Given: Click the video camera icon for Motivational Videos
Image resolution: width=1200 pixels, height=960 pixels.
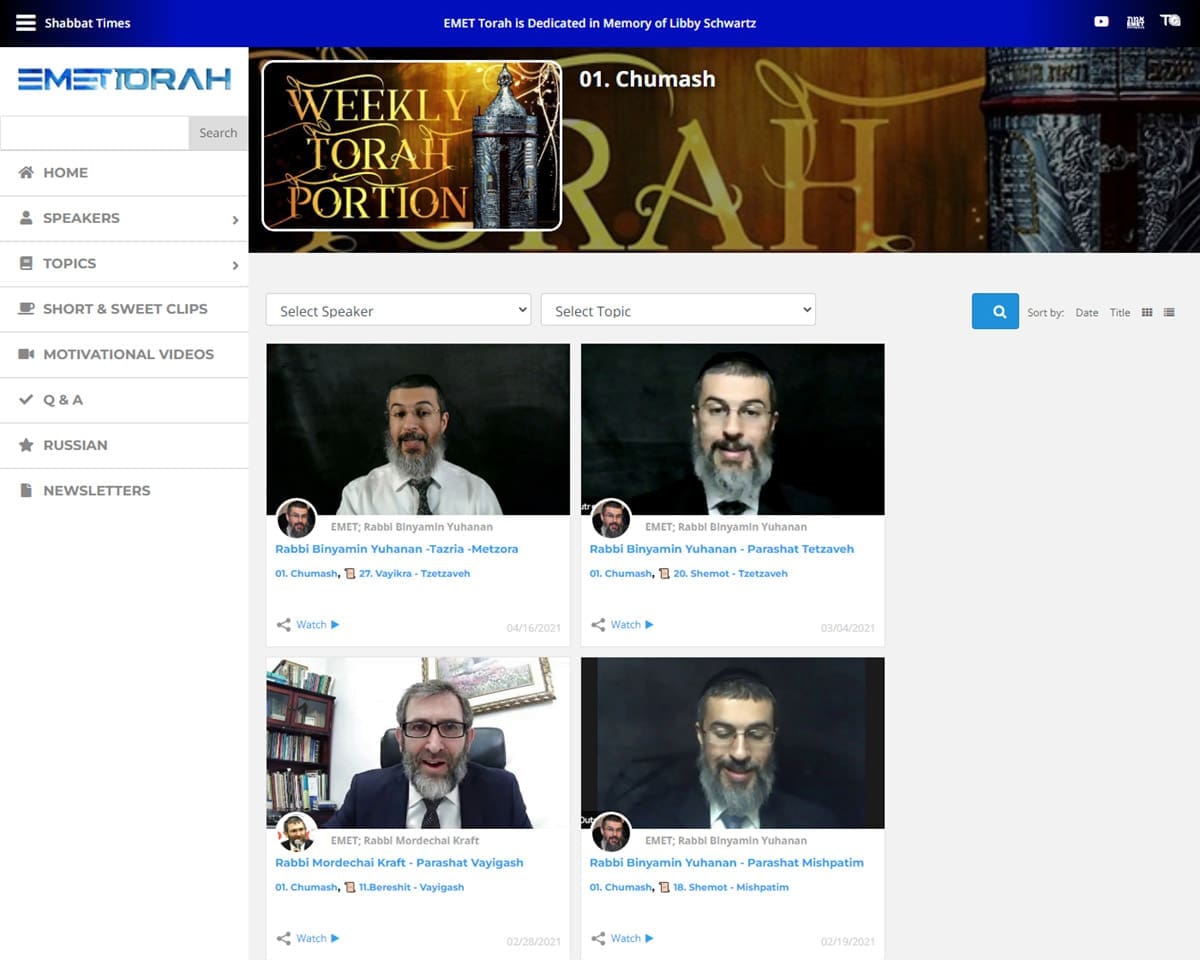Looking at the screenshot, I should [x=26, y=354].
